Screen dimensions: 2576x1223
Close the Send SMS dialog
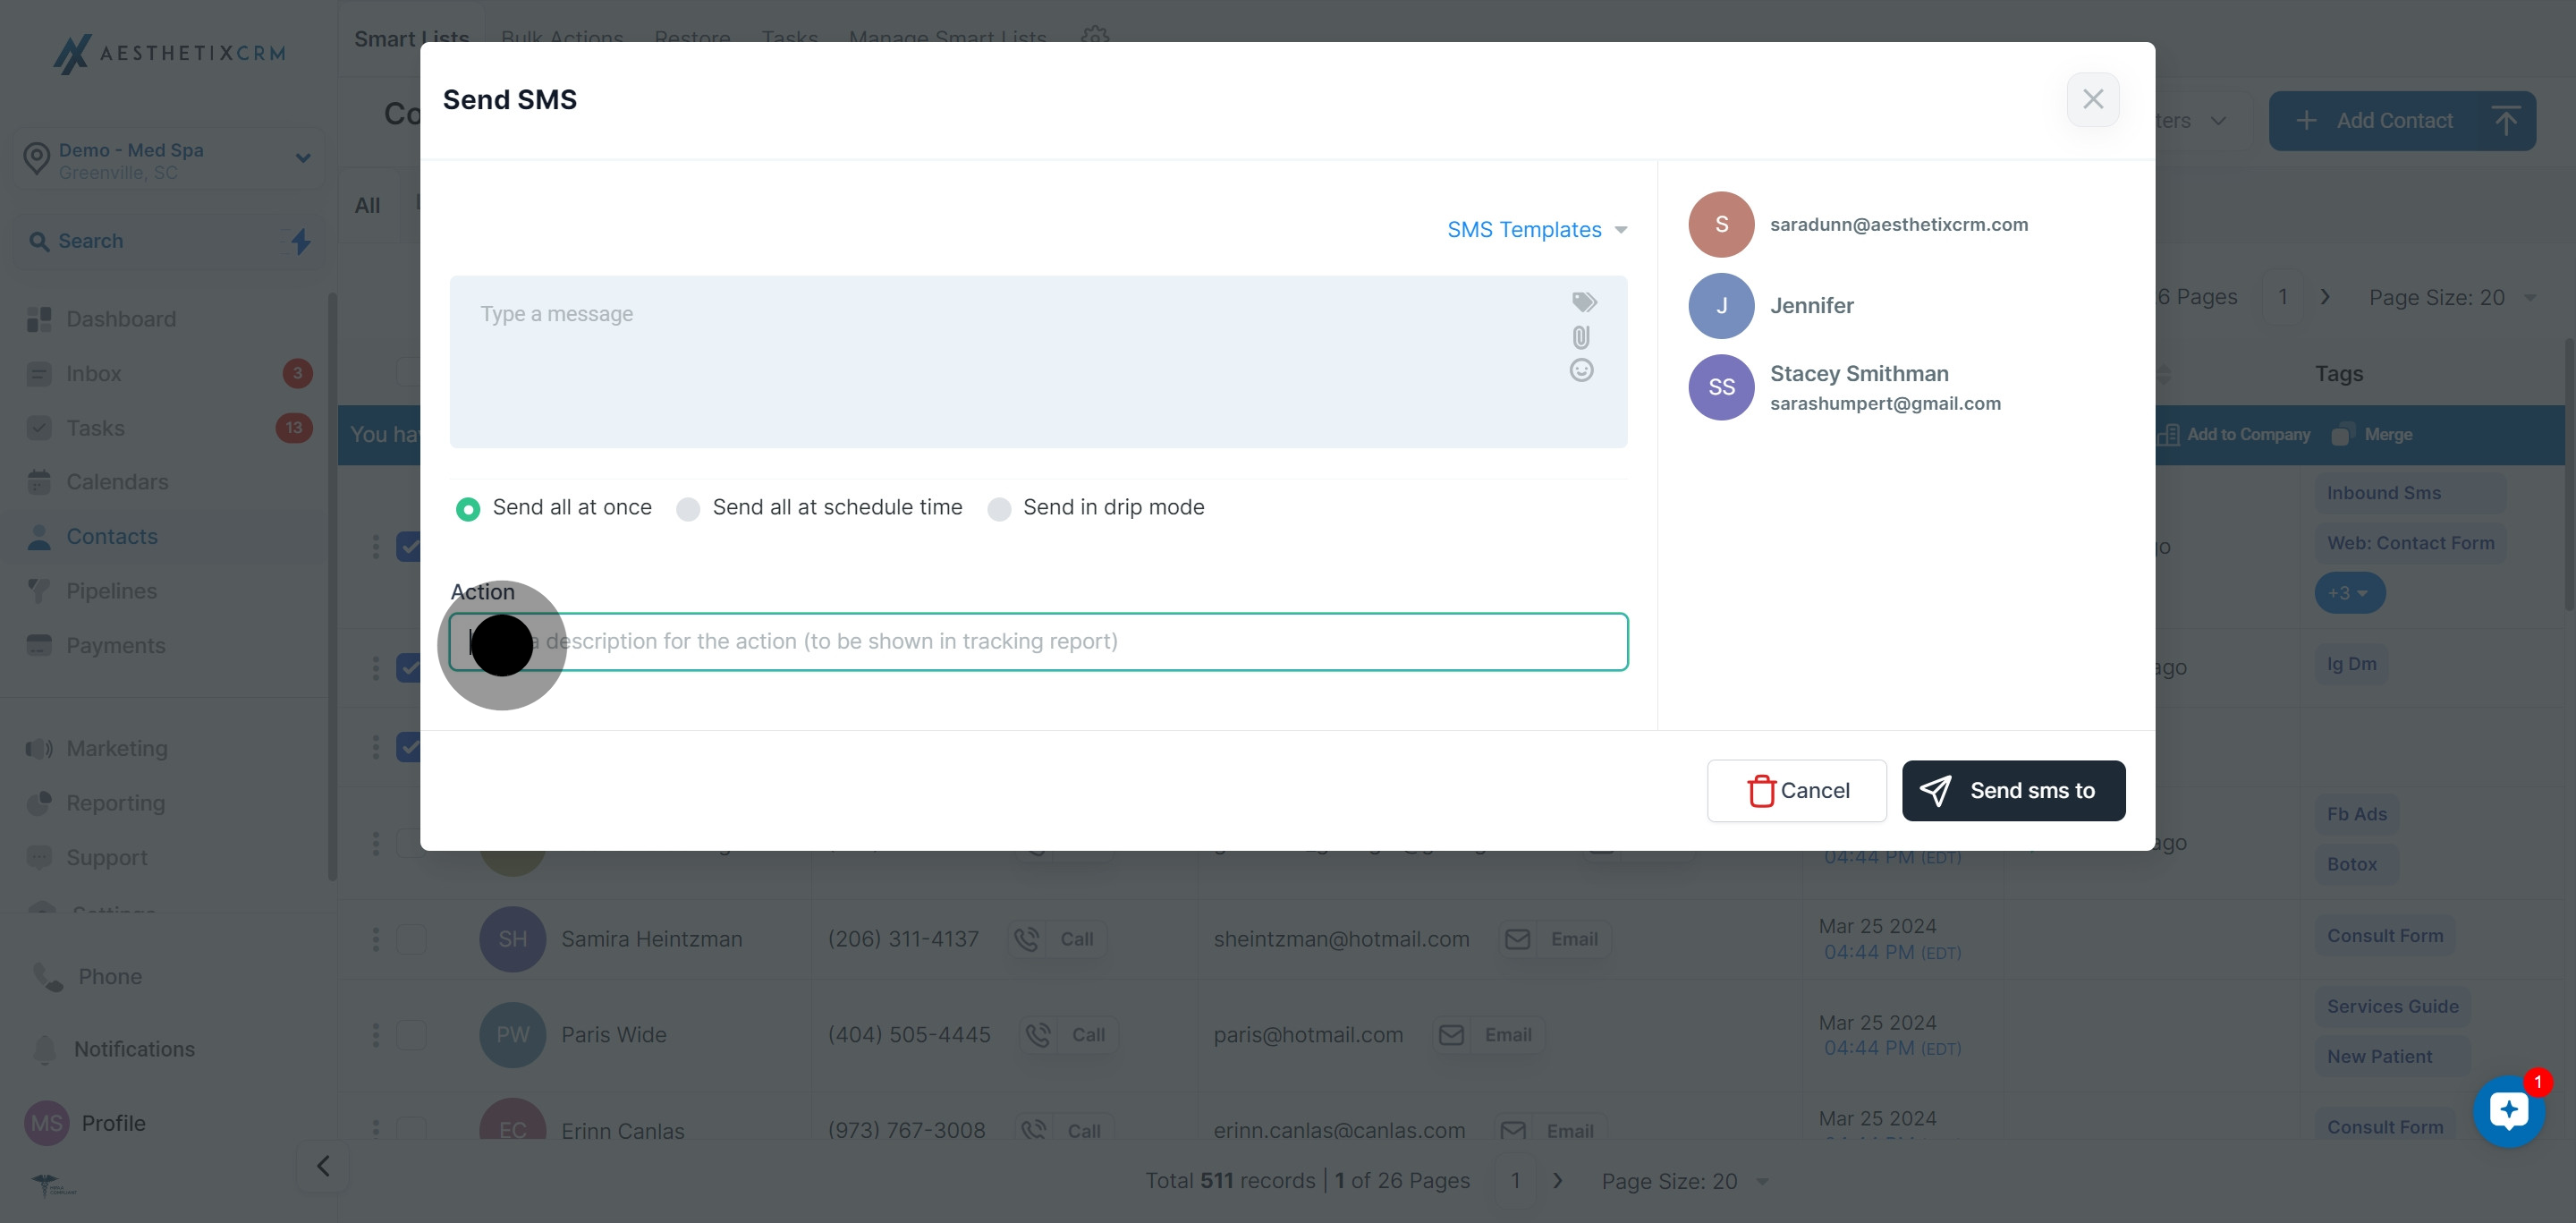[2092, 99]
